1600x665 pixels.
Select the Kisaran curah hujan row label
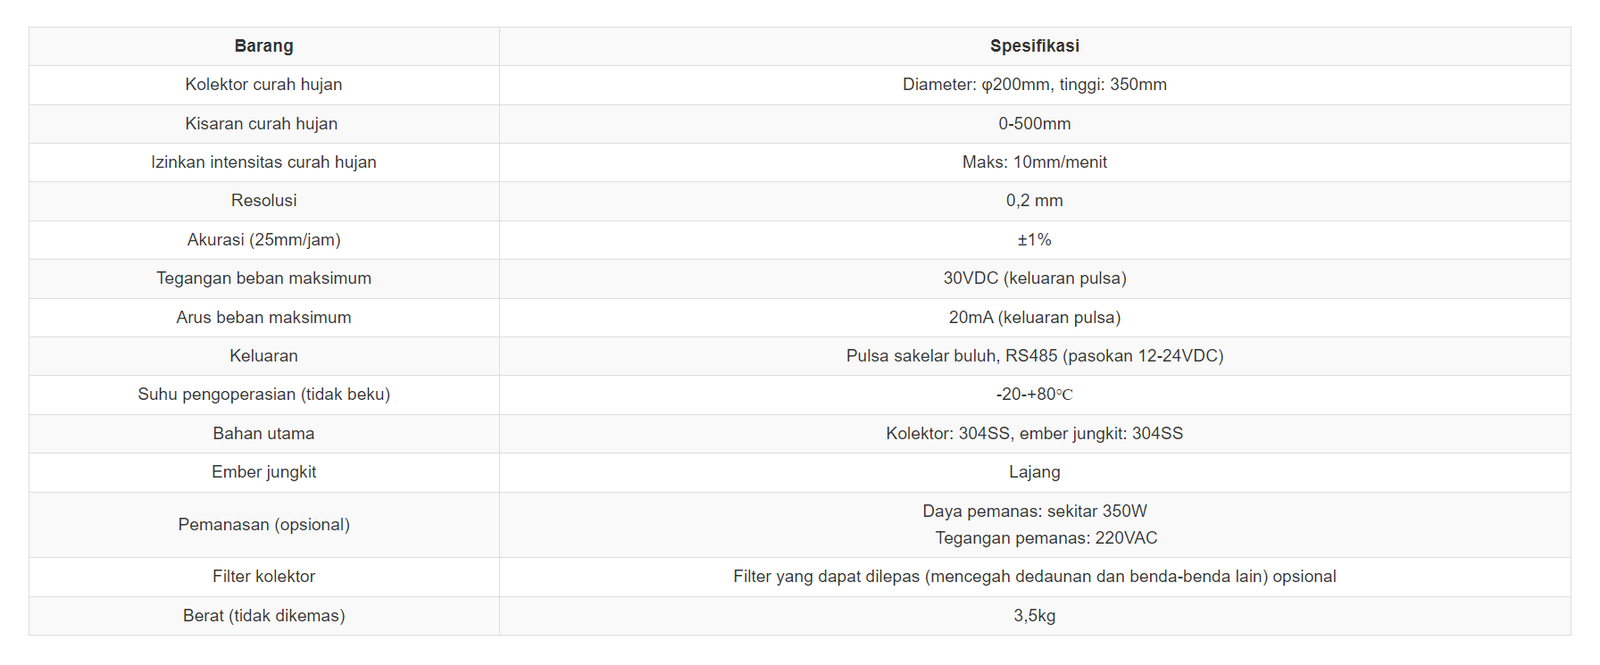(262, 124)
